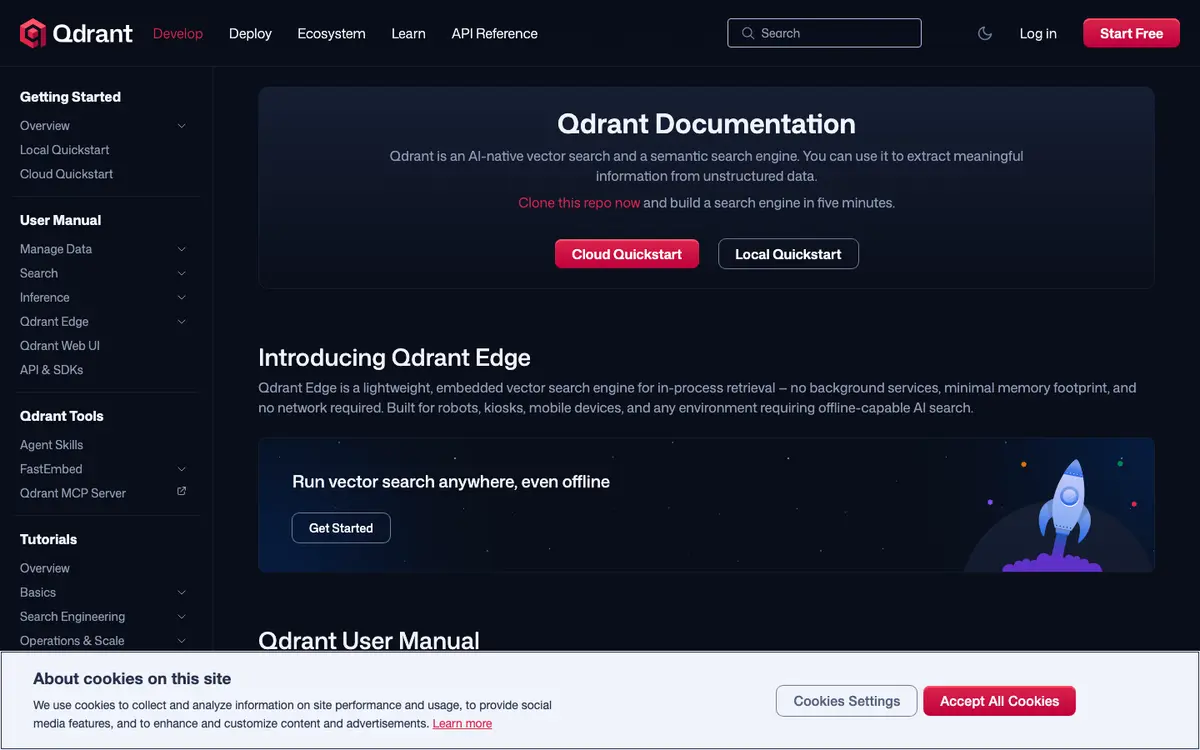Click the User Manual sidebar heading
This screenshot has height=750, width=1200.
(x=61, y=220)
